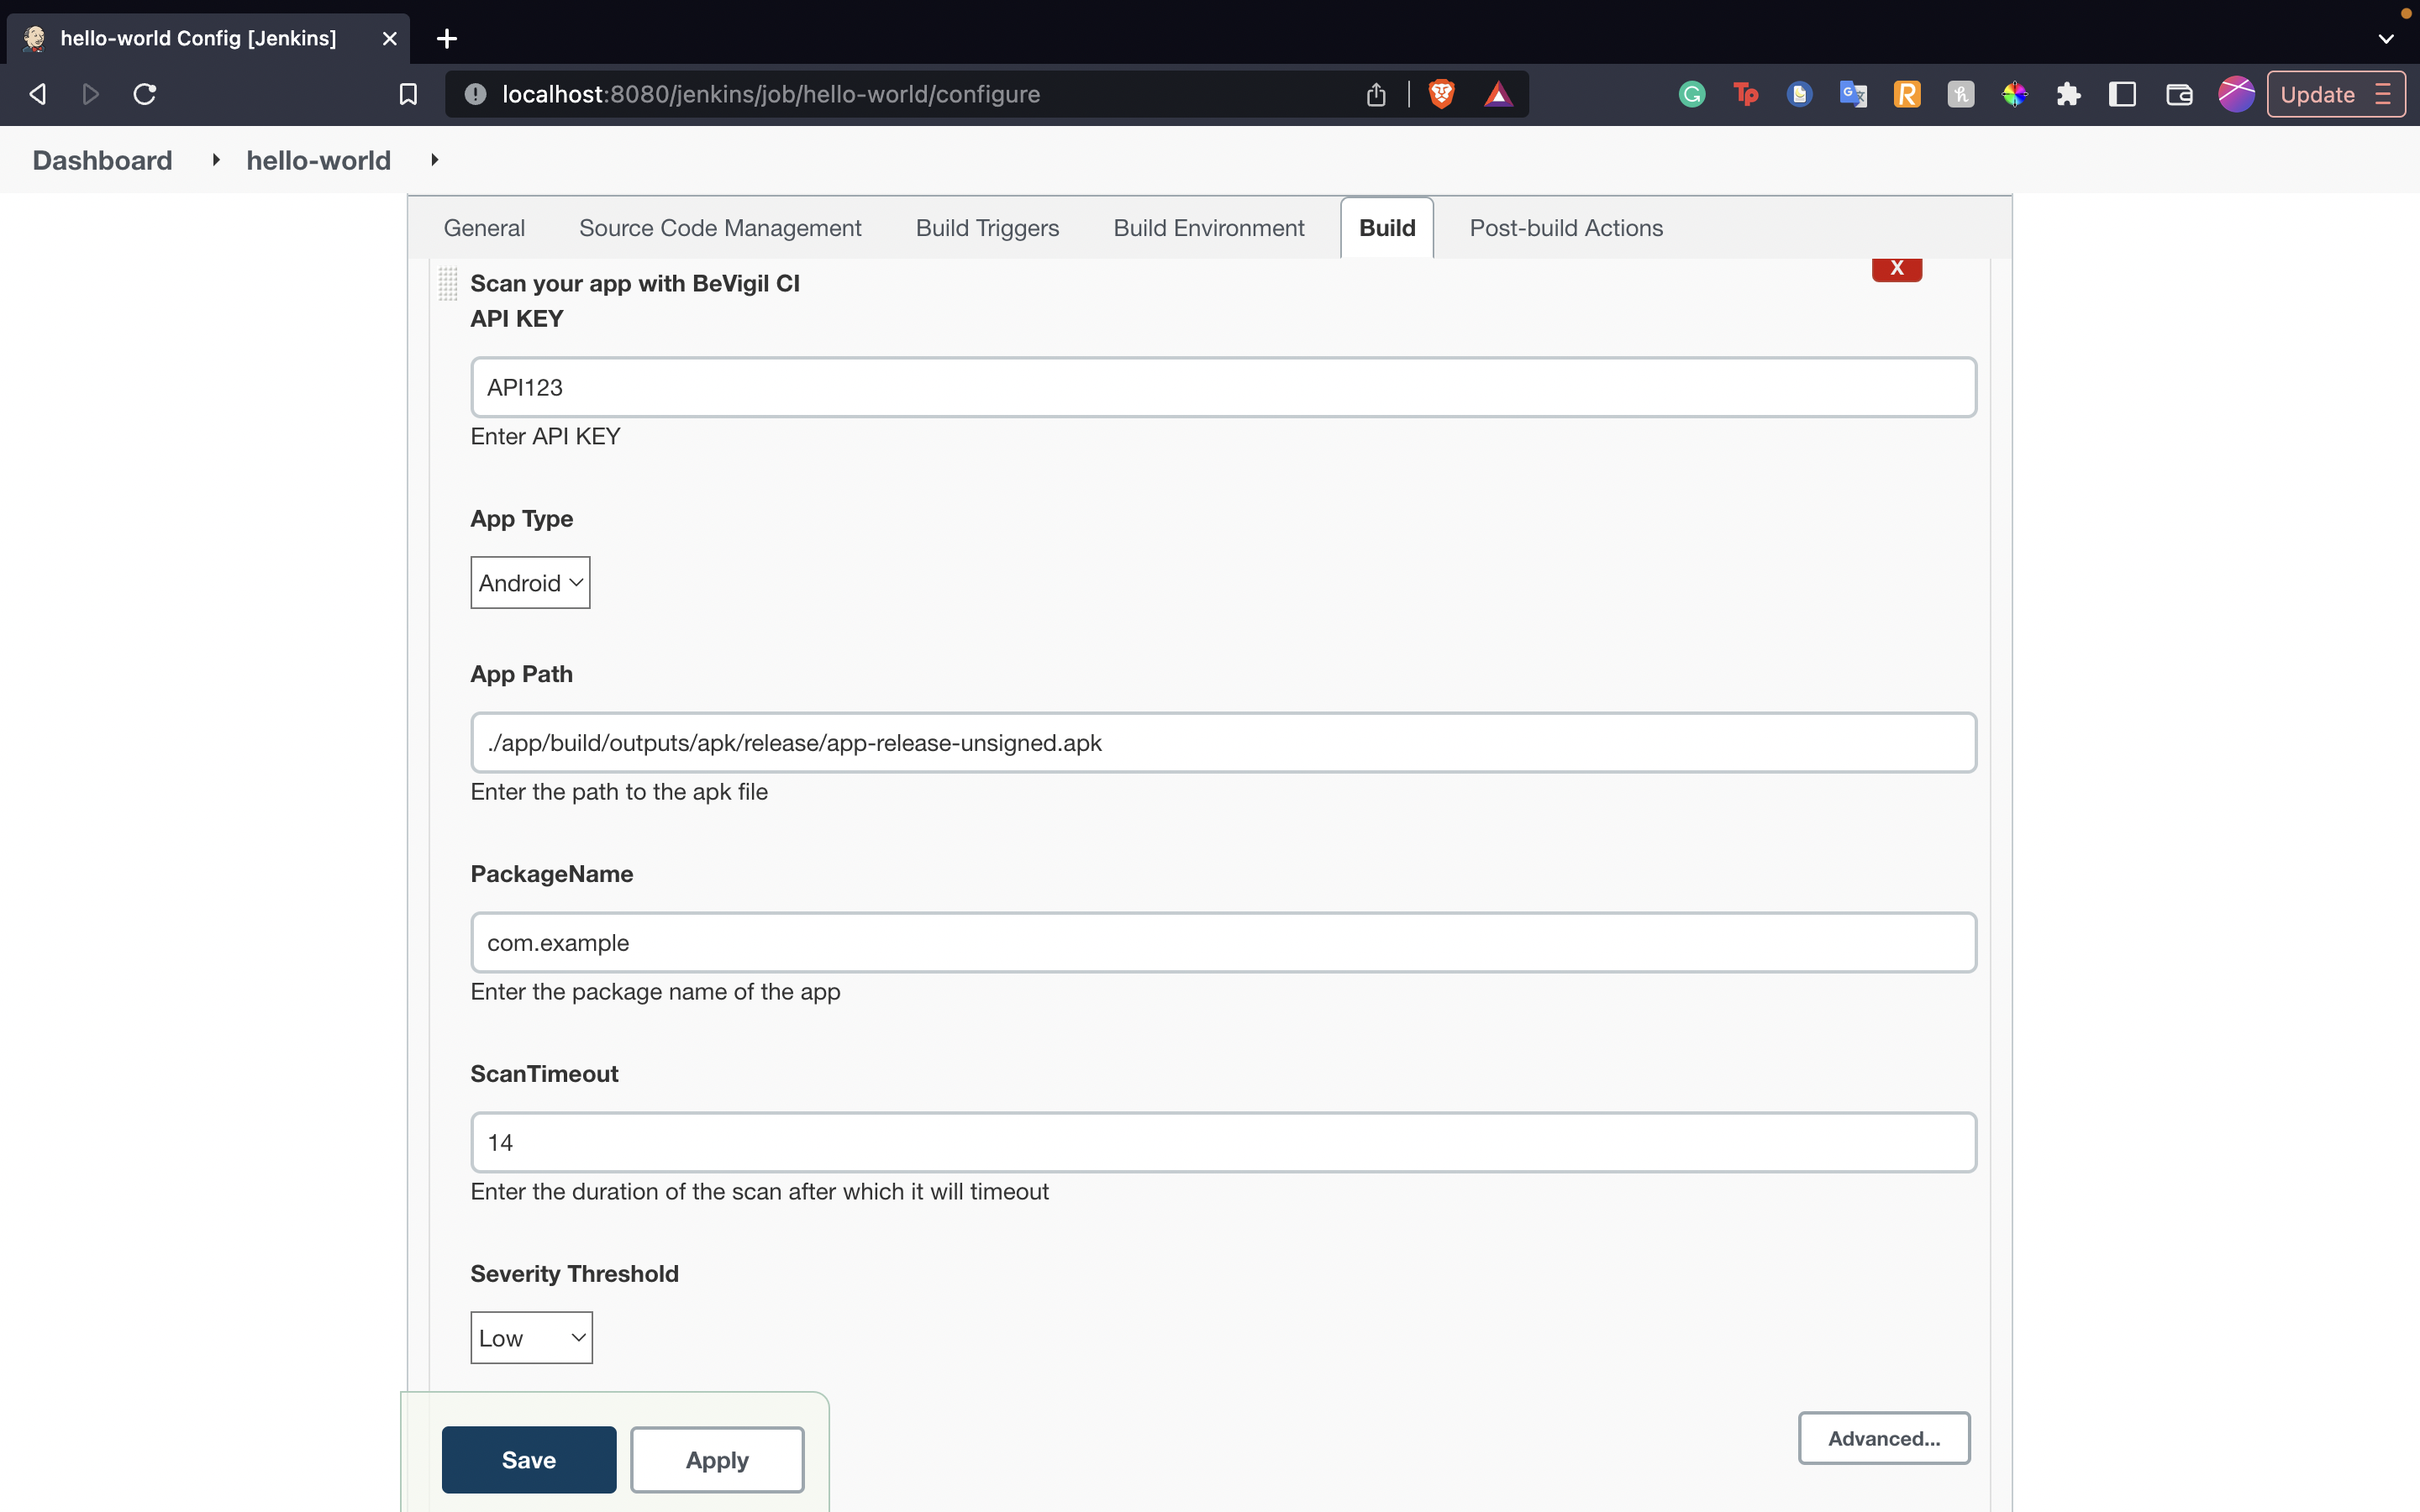This screenshot has height=1512, width=2420.
Task: Switch to Source Code Management tab
Action: (720, 228)
